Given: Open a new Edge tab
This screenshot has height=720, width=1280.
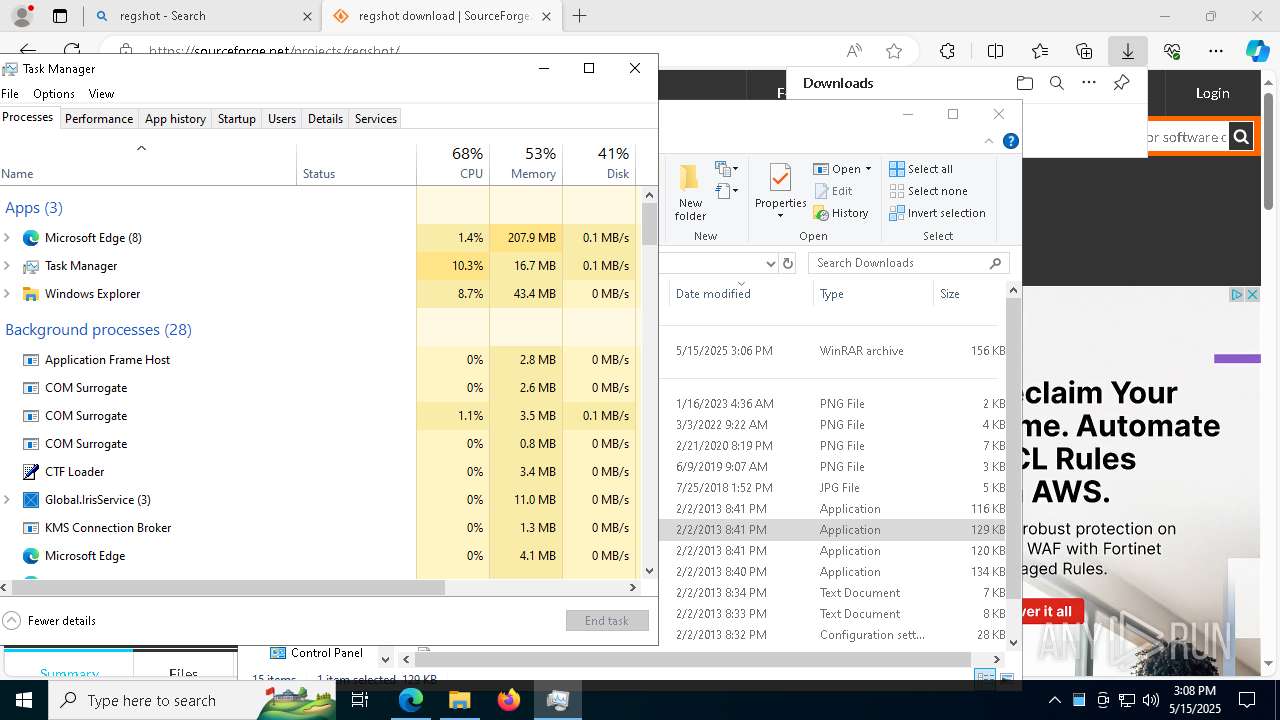Looking at the screenshot, I should click(580, 16).
